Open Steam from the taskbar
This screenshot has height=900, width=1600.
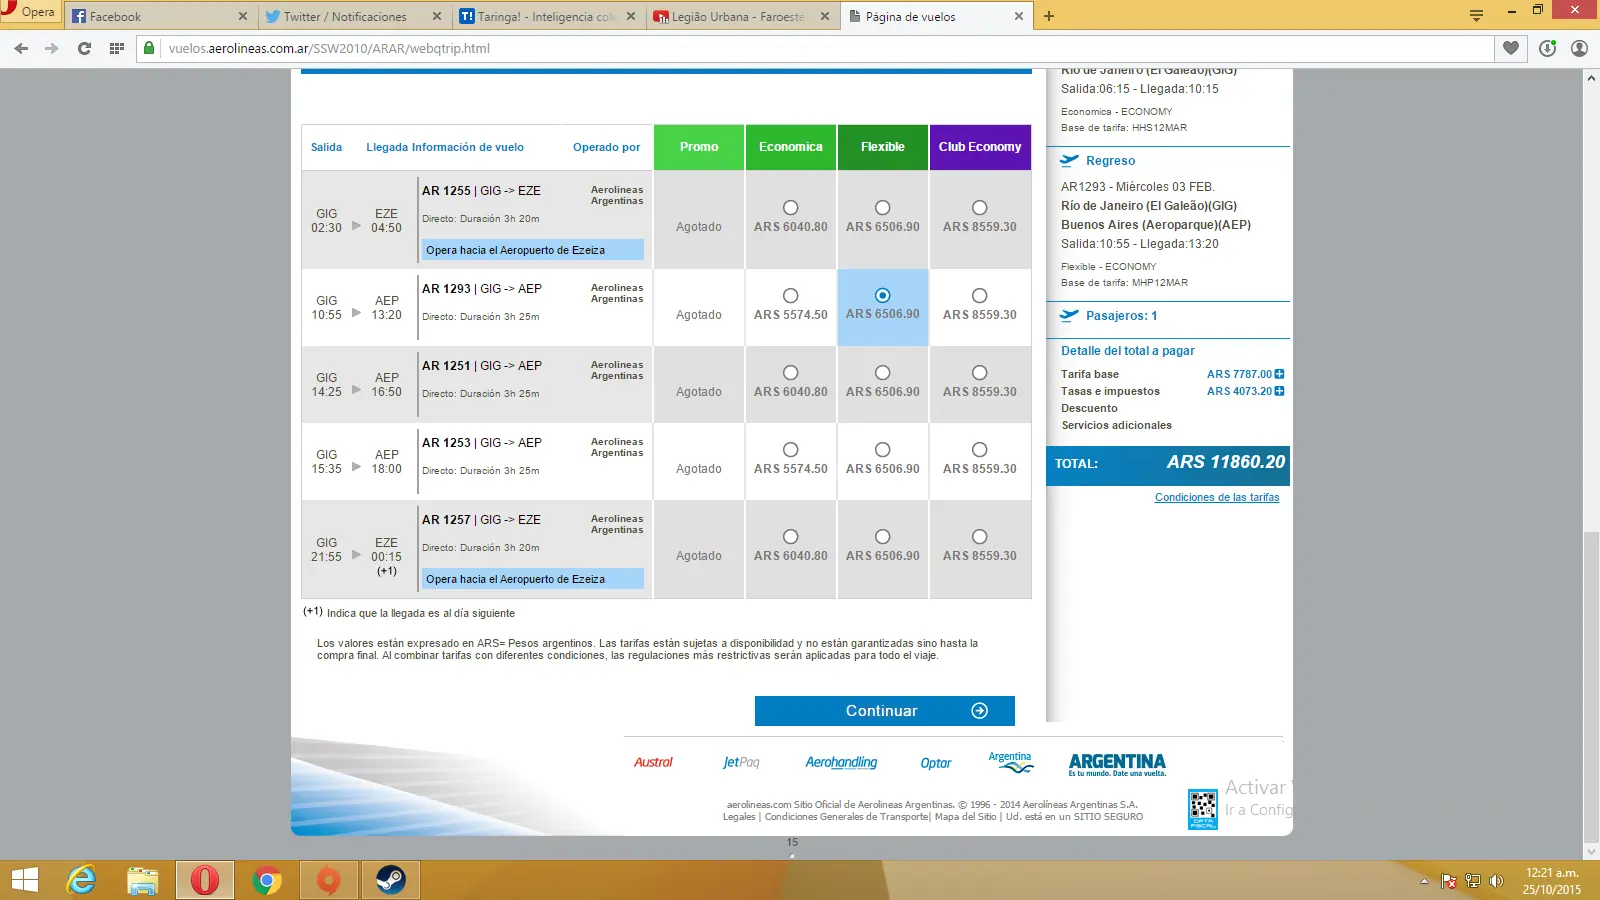tap(391, 880)
